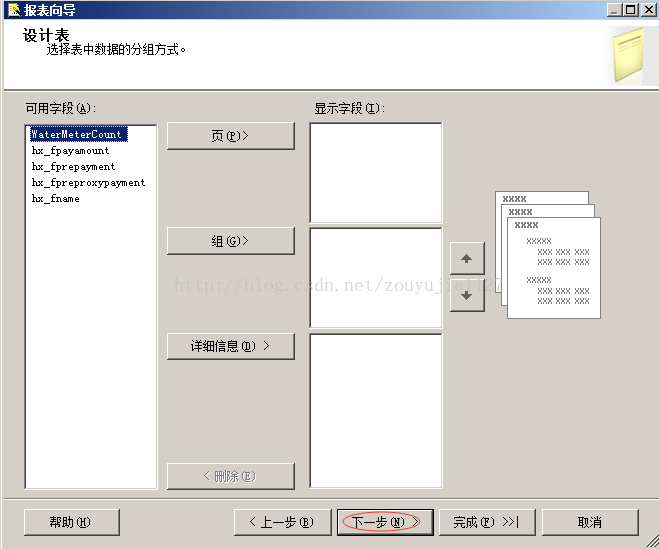Add field to Group with 组(G)> button
The width and height of the screenshot is (660, 549).
pos(231,241)
